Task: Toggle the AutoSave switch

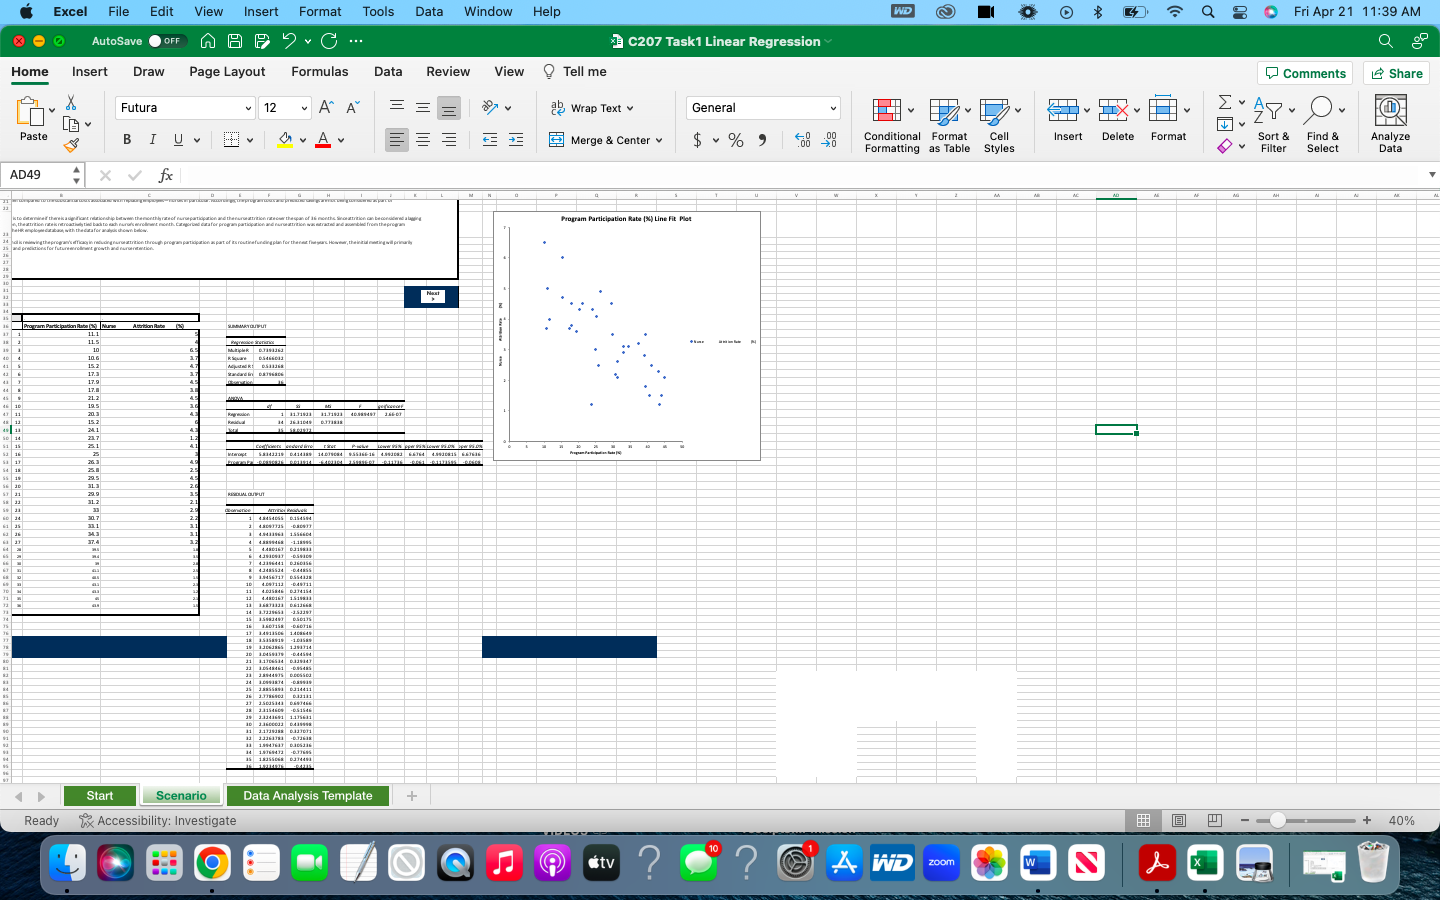Action: tap(166, 41)
